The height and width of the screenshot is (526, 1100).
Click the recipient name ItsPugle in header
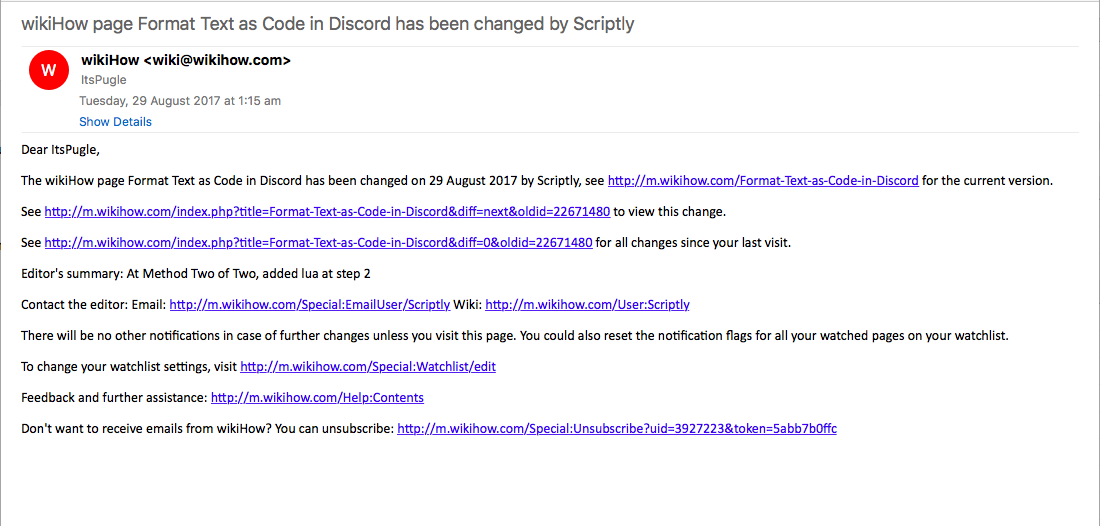103,80
